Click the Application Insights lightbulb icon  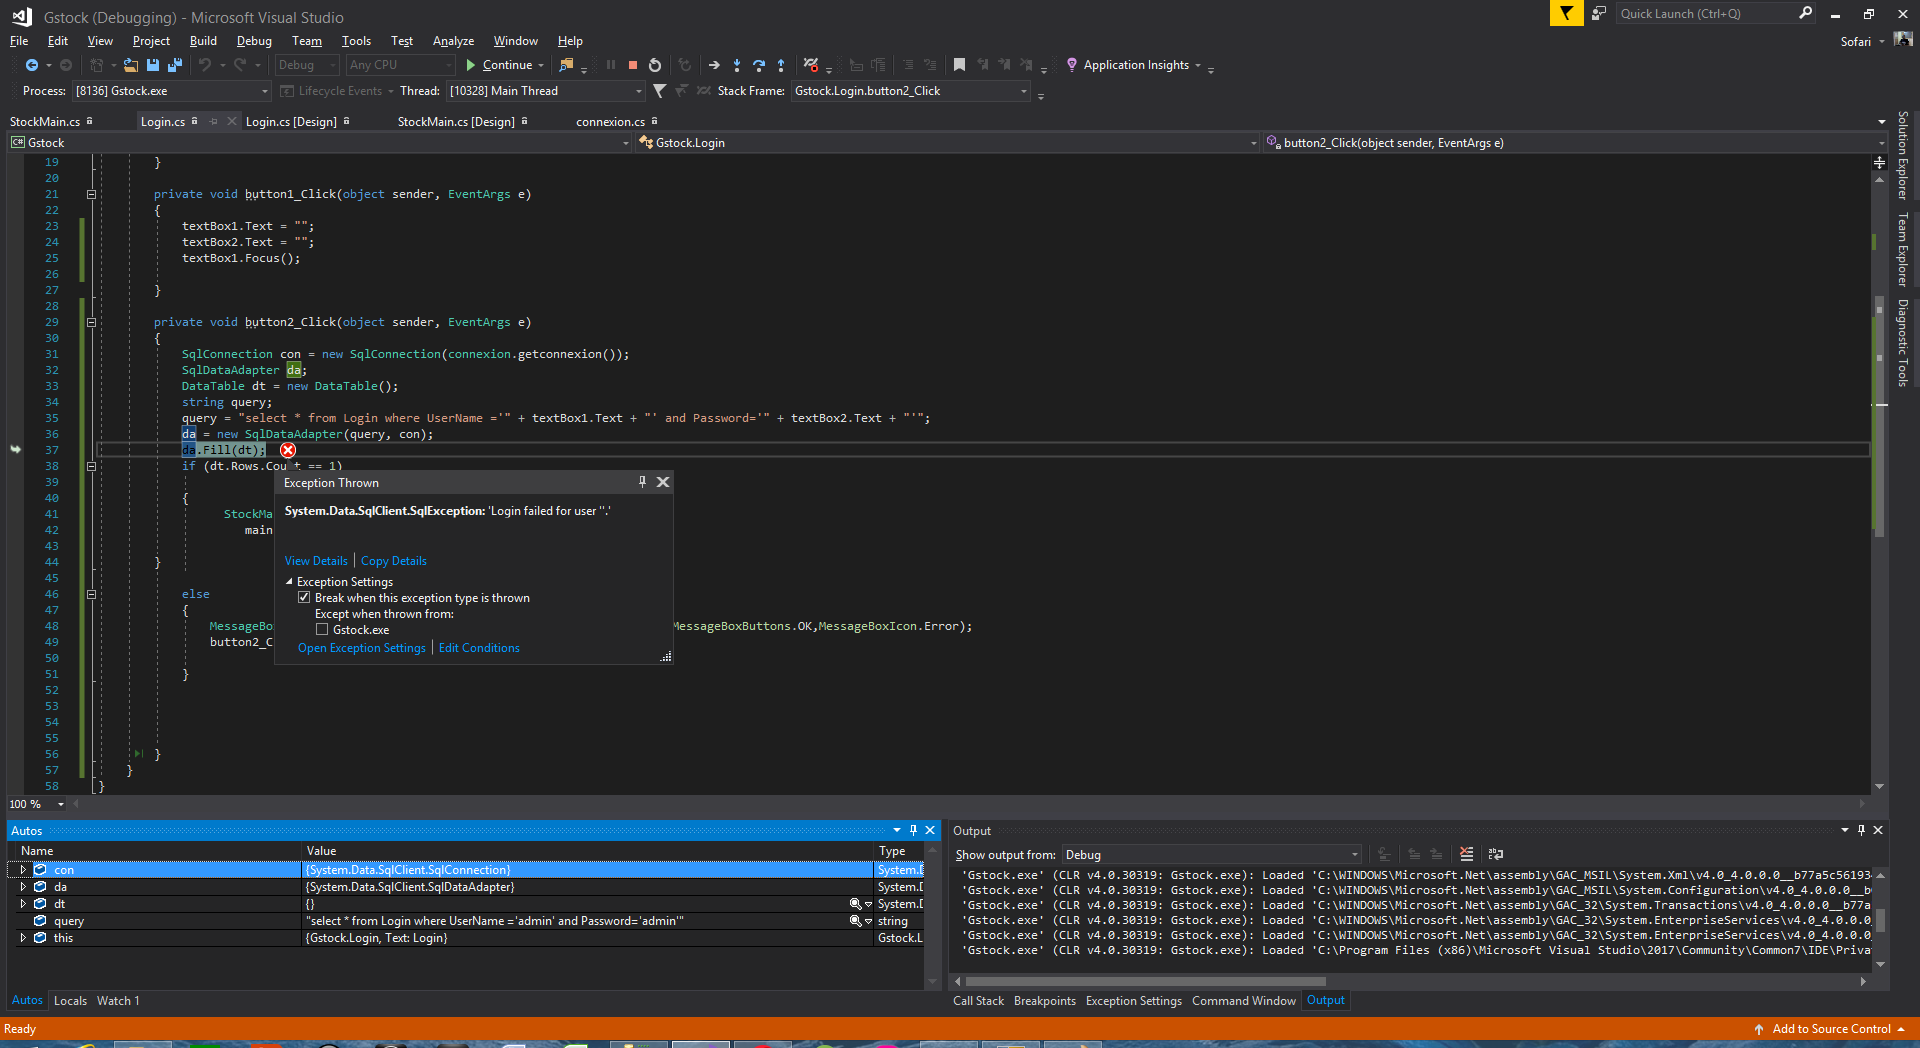tap(1072, 65)
